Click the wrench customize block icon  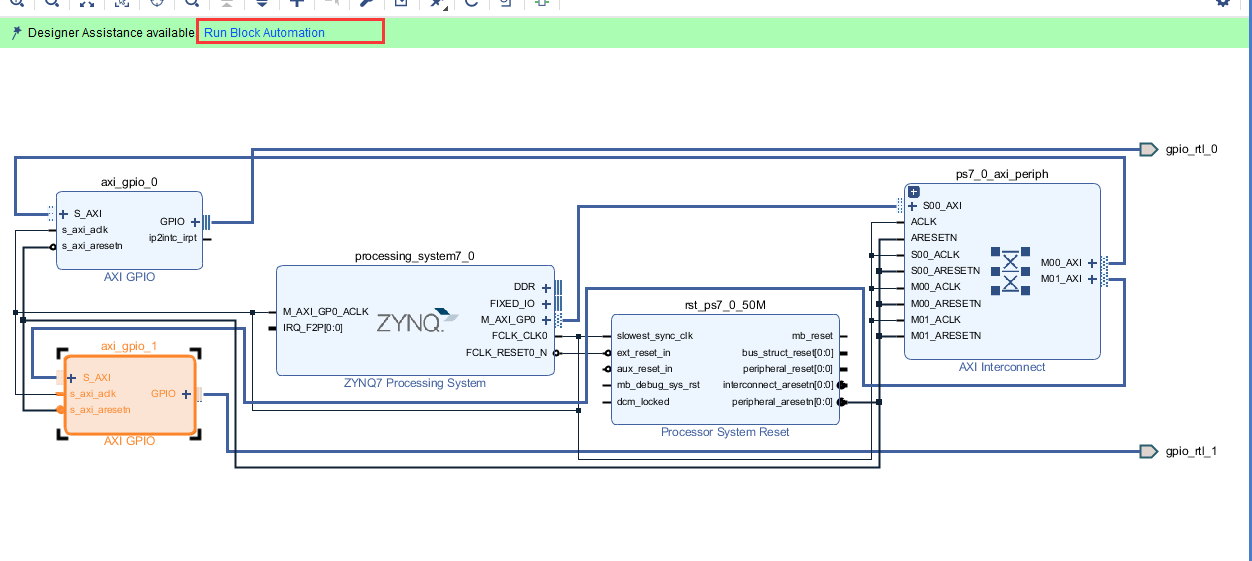(x=367, y=3)
